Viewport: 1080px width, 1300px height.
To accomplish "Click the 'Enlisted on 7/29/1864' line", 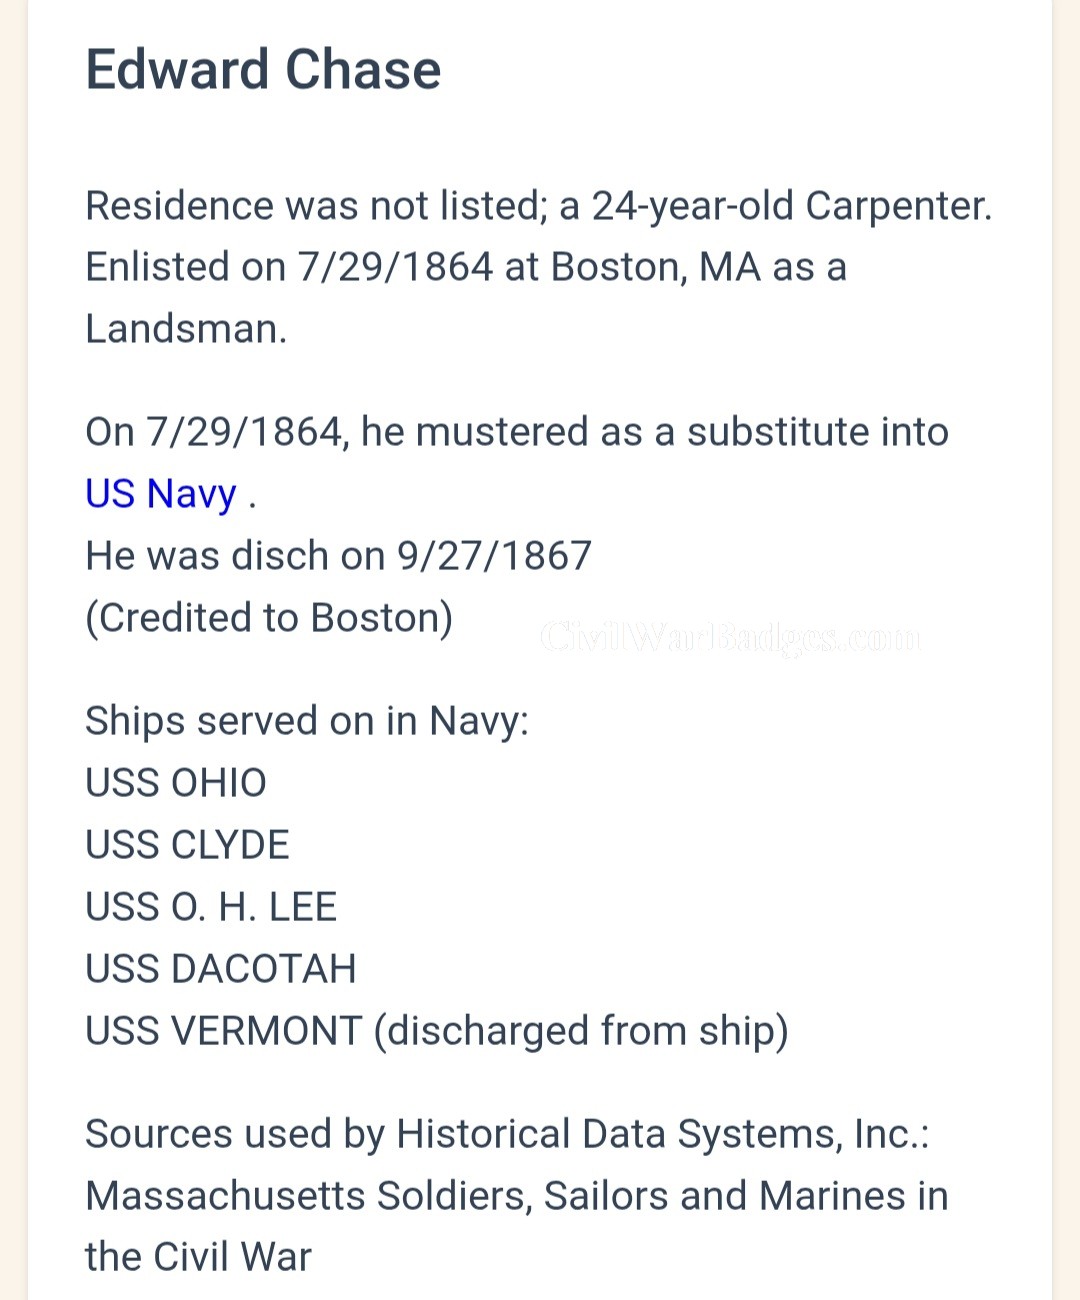I will click(x=465, y=267).
